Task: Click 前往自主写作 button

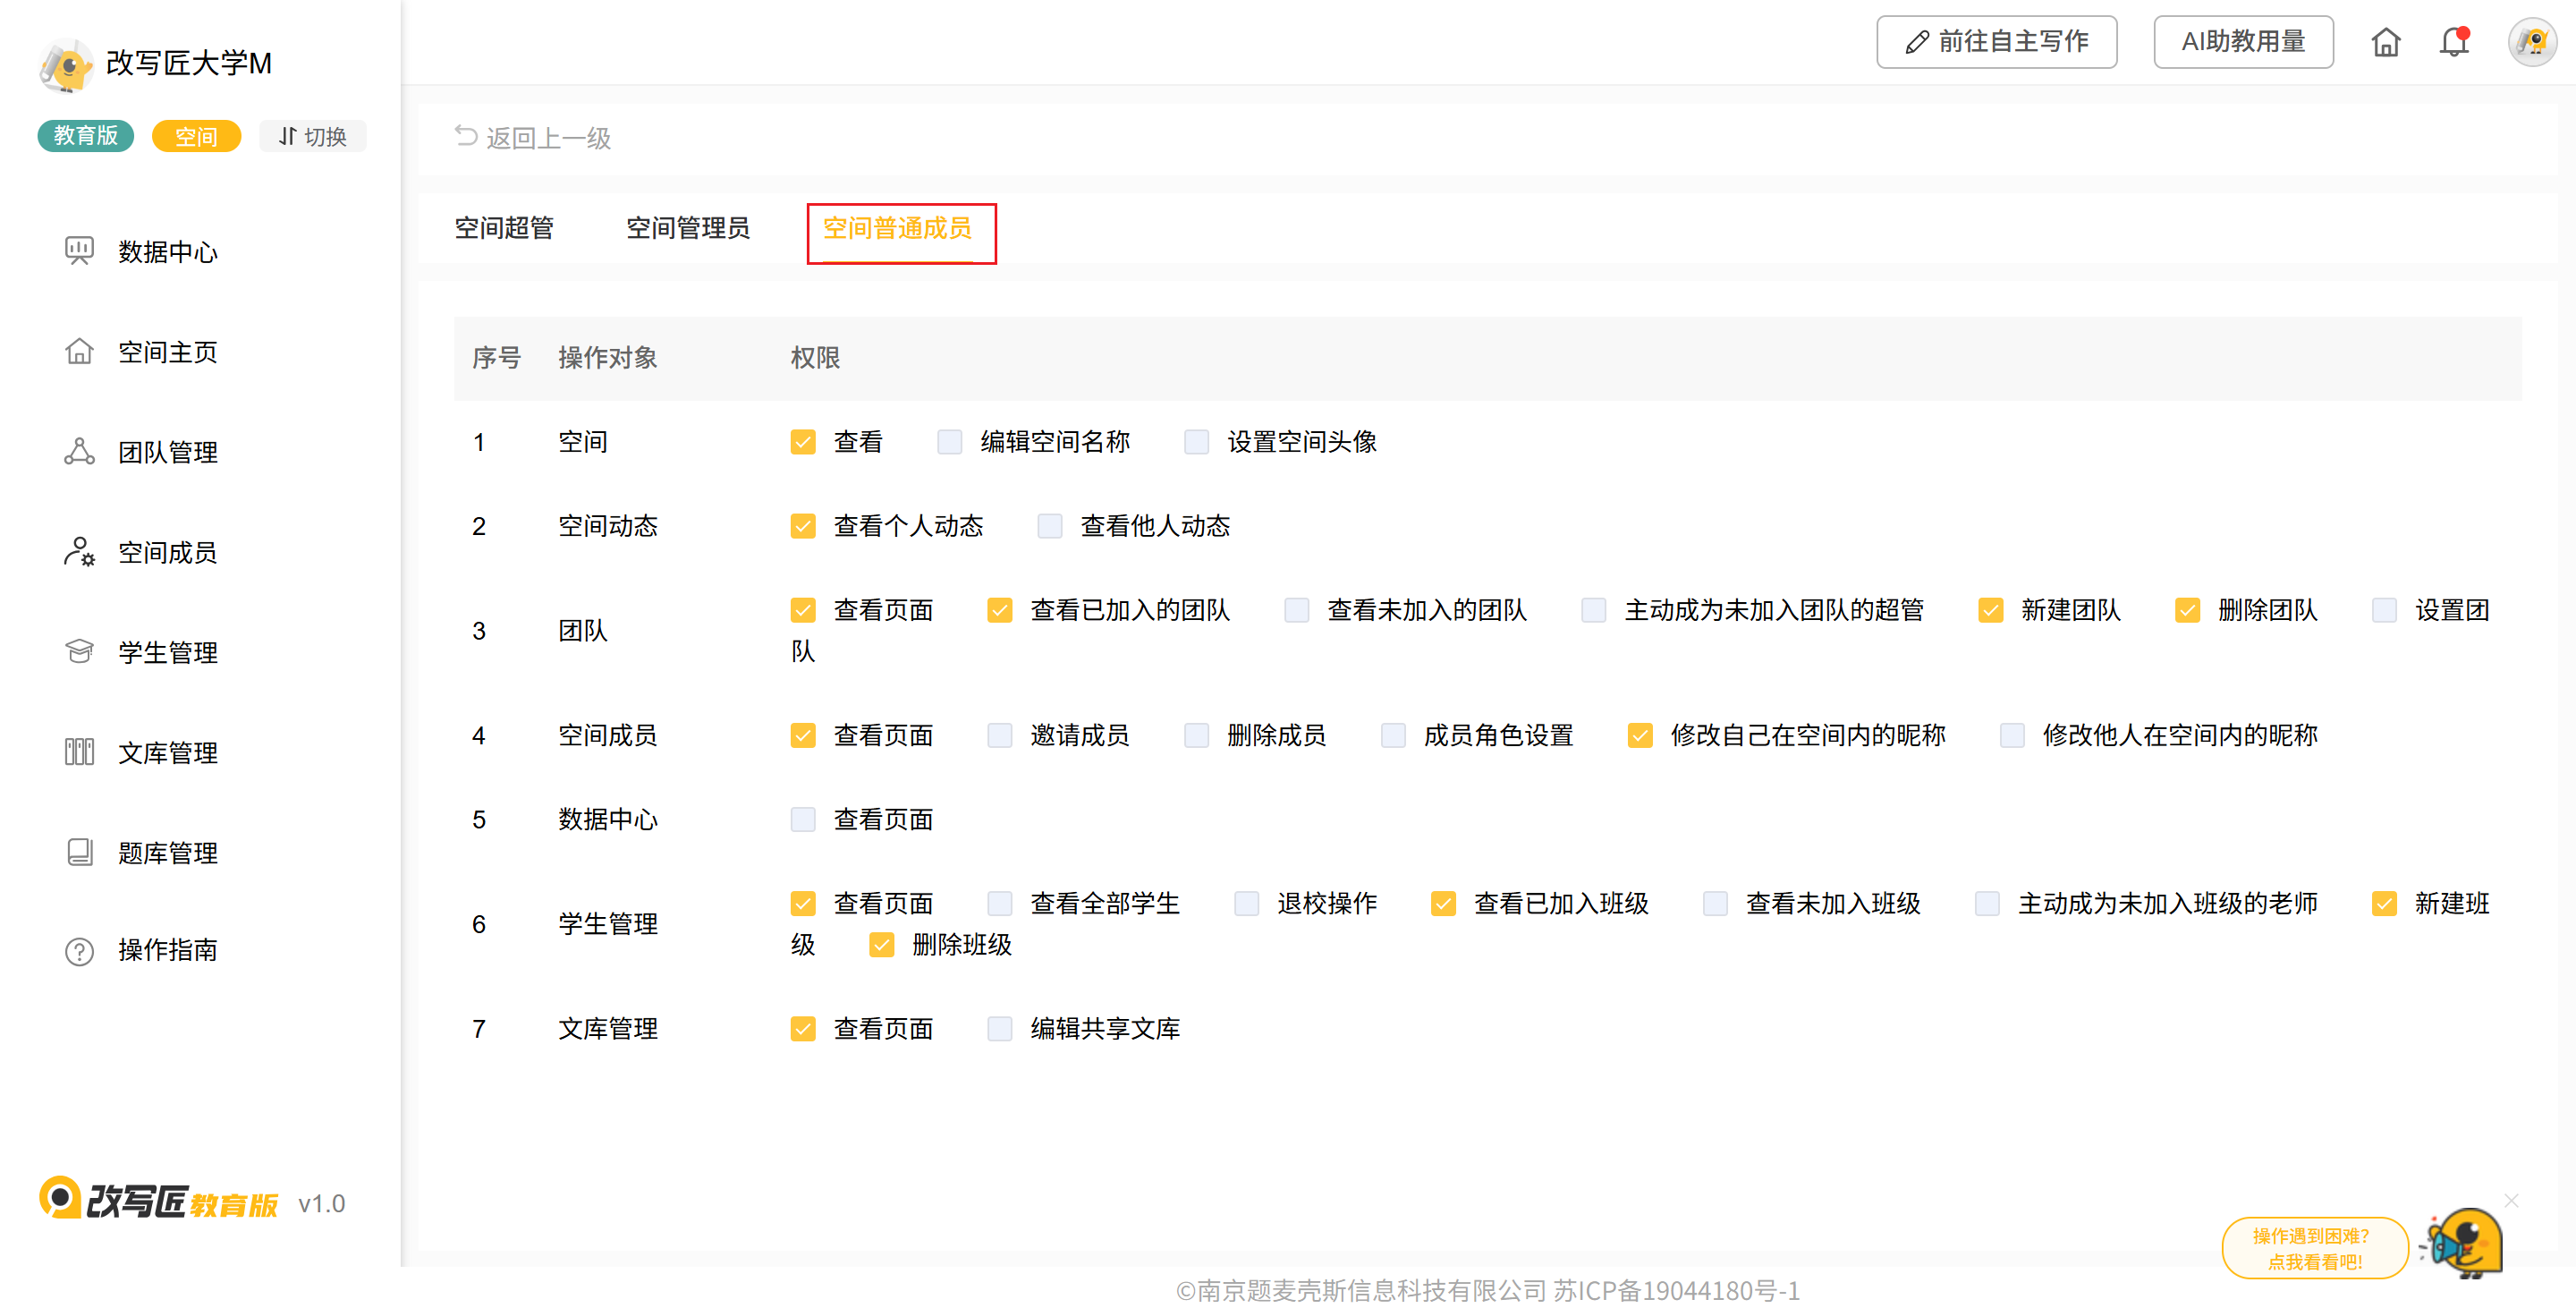Action: (x=1996, y=42)
